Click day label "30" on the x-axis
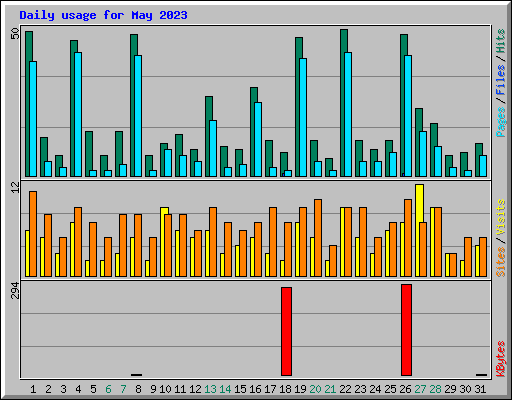Viewport: 512px width, 400px height. coord(465,389)
